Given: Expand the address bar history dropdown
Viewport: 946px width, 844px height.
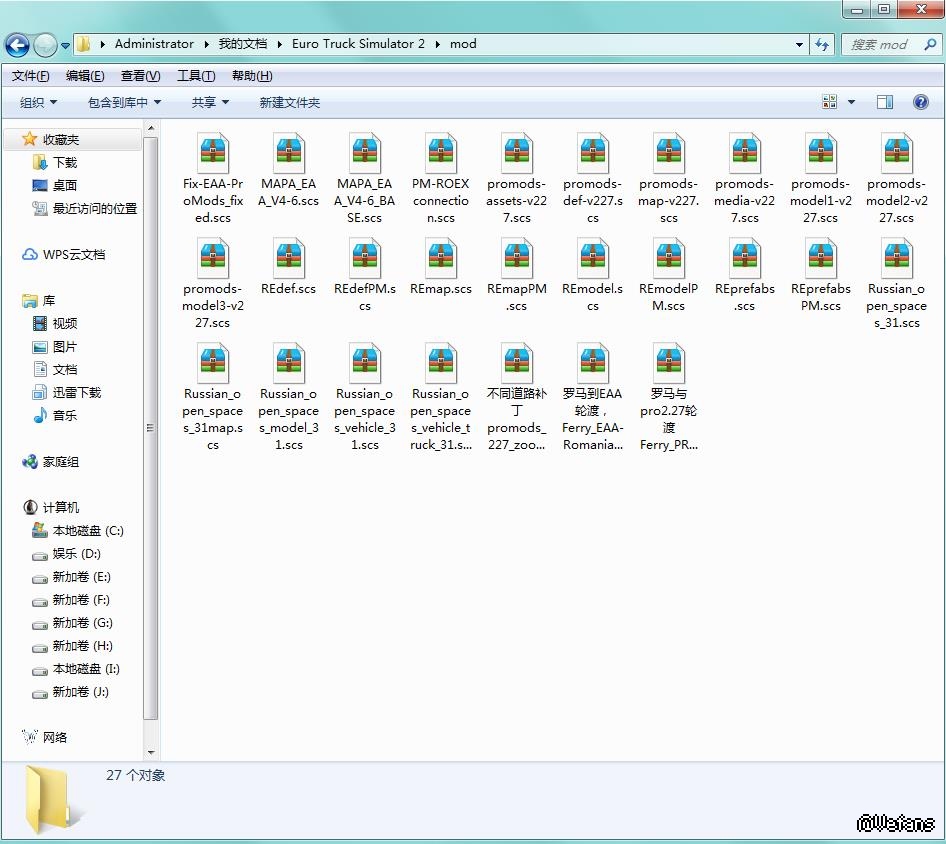Looking at the screenshot, I should point(799,44).
